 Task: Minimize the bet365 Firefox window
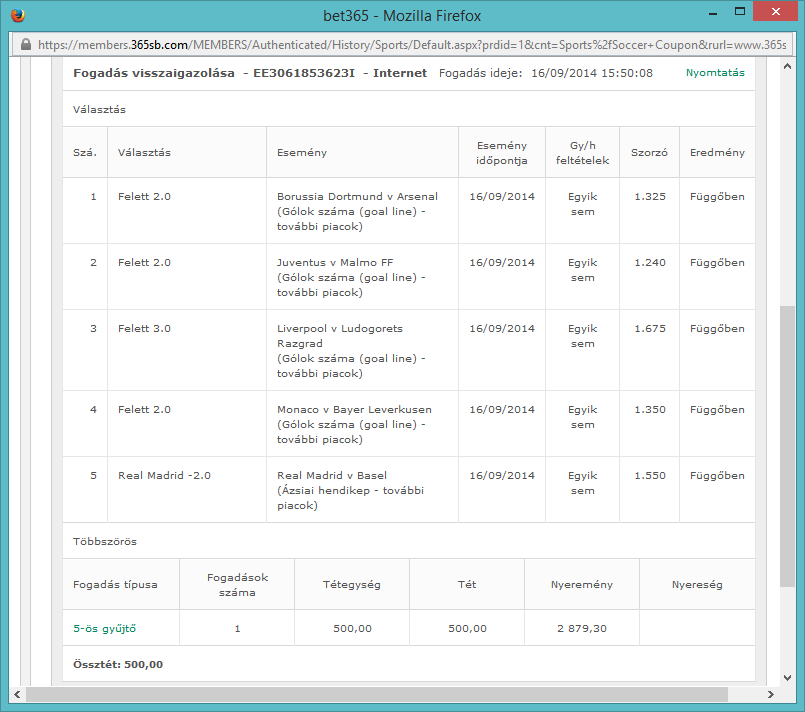pos(713,14)
